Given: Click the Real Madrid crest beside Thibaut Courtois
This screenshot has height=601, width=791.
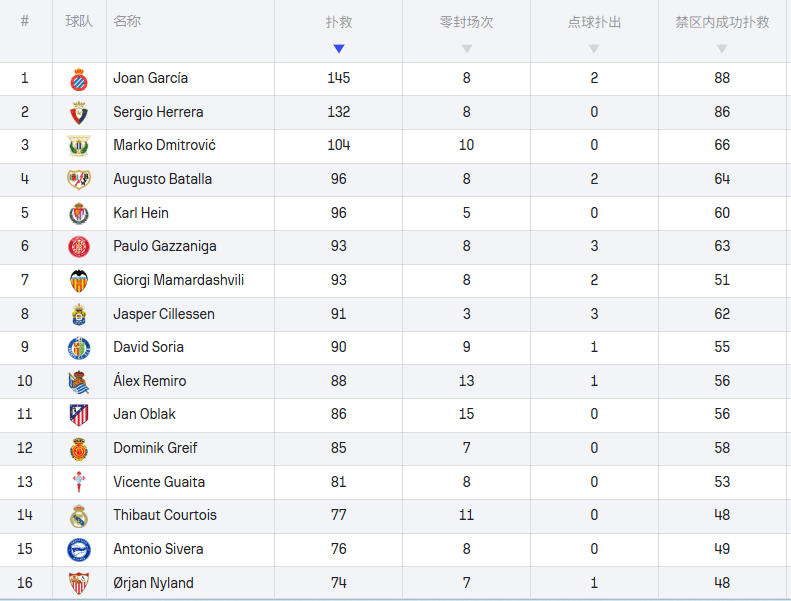Looking at the screenshot, I should pyautogui.click(x=79, y=516).
